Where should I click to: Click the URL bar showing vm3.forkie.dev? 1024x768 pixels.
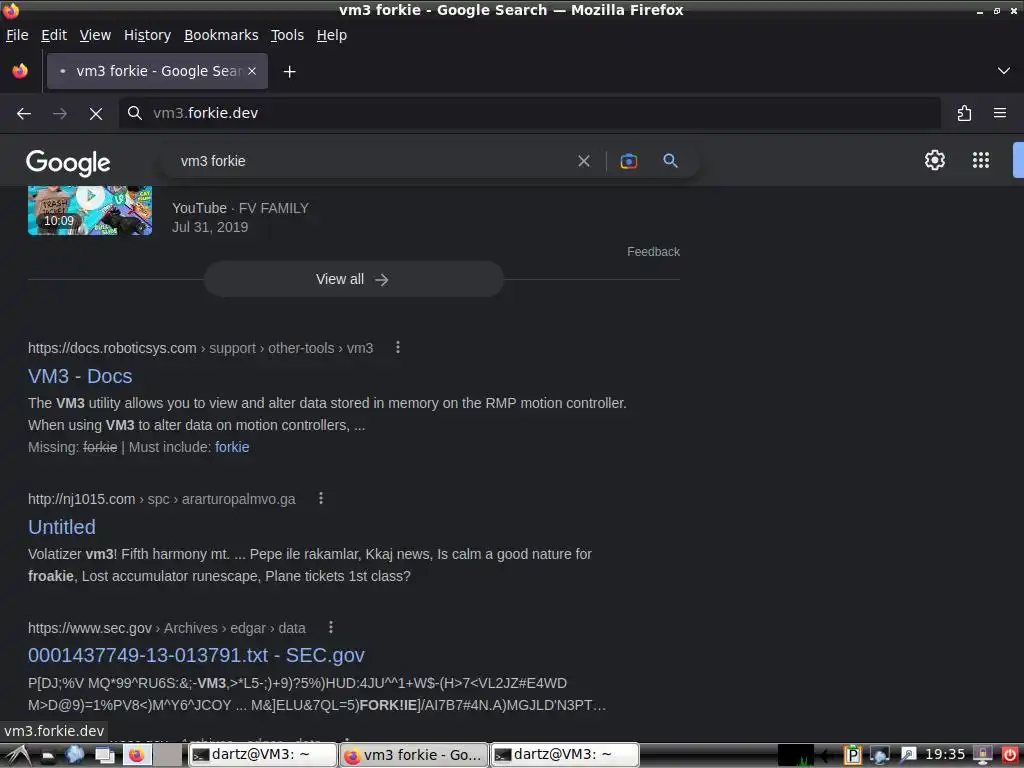(x=529, y=114)
